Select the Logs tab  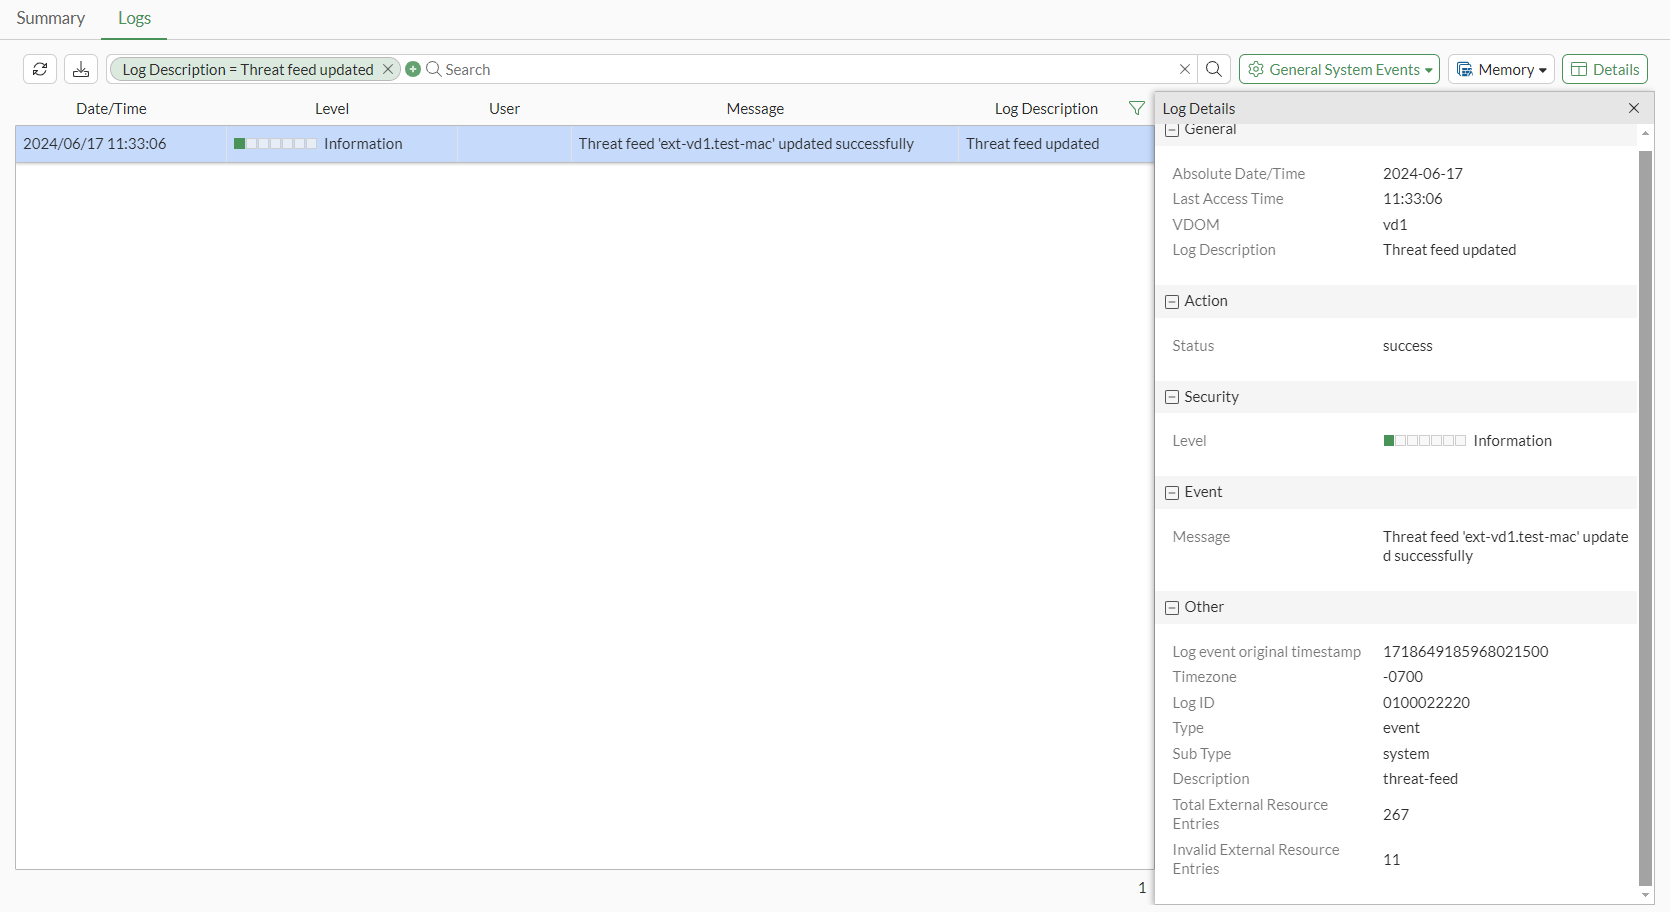click(134, 18)
